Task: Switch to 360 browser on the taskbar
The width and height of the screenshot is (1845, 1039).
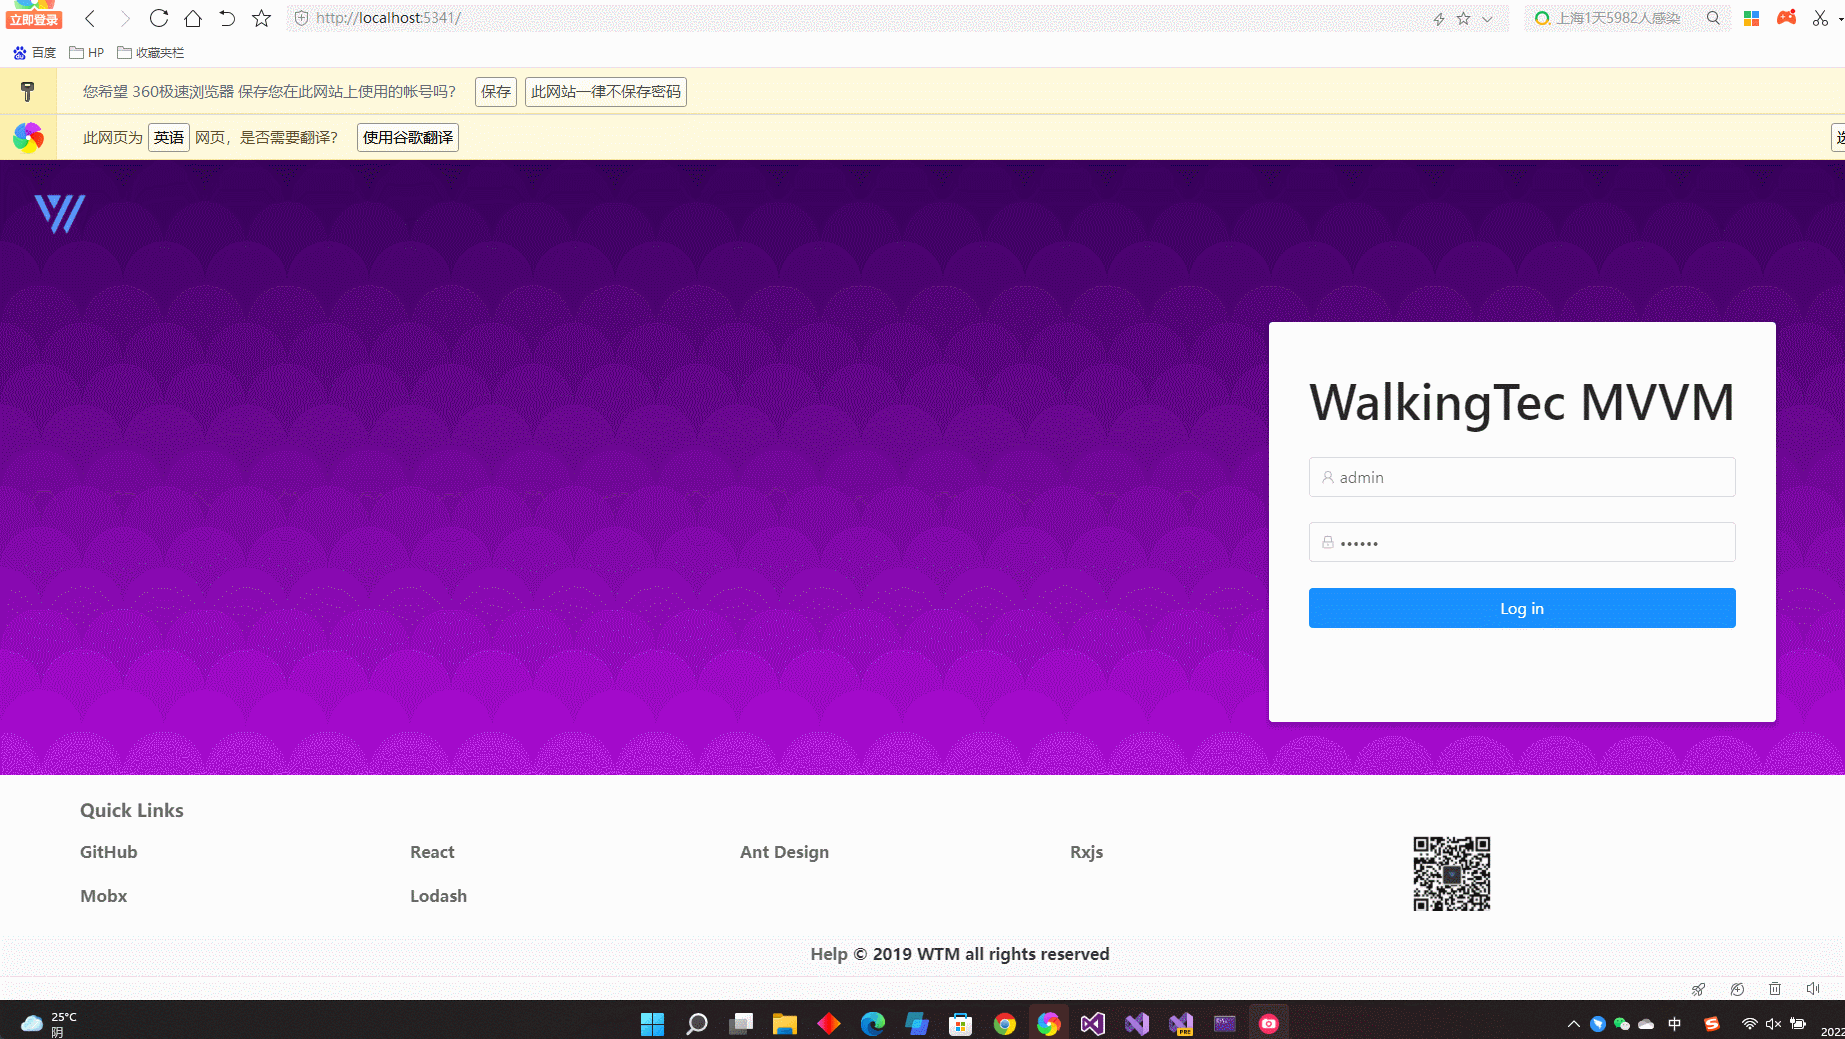Action: [x=1048, y=1024]
